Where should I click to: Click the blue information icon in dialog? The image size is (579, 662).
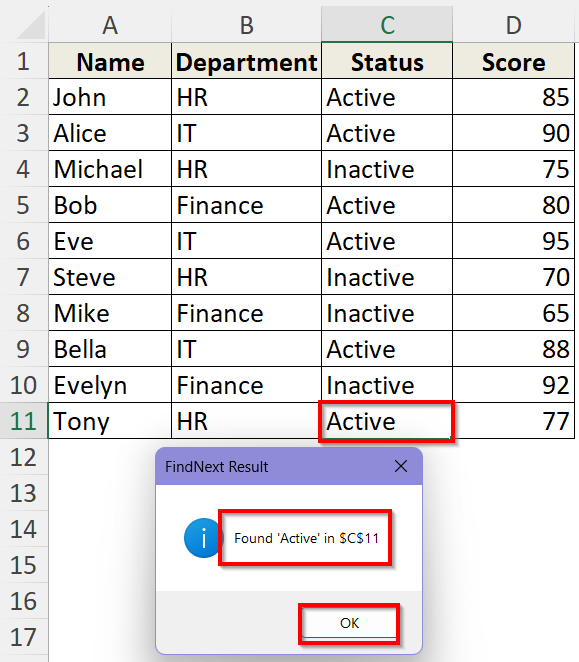tap(203, 538)
